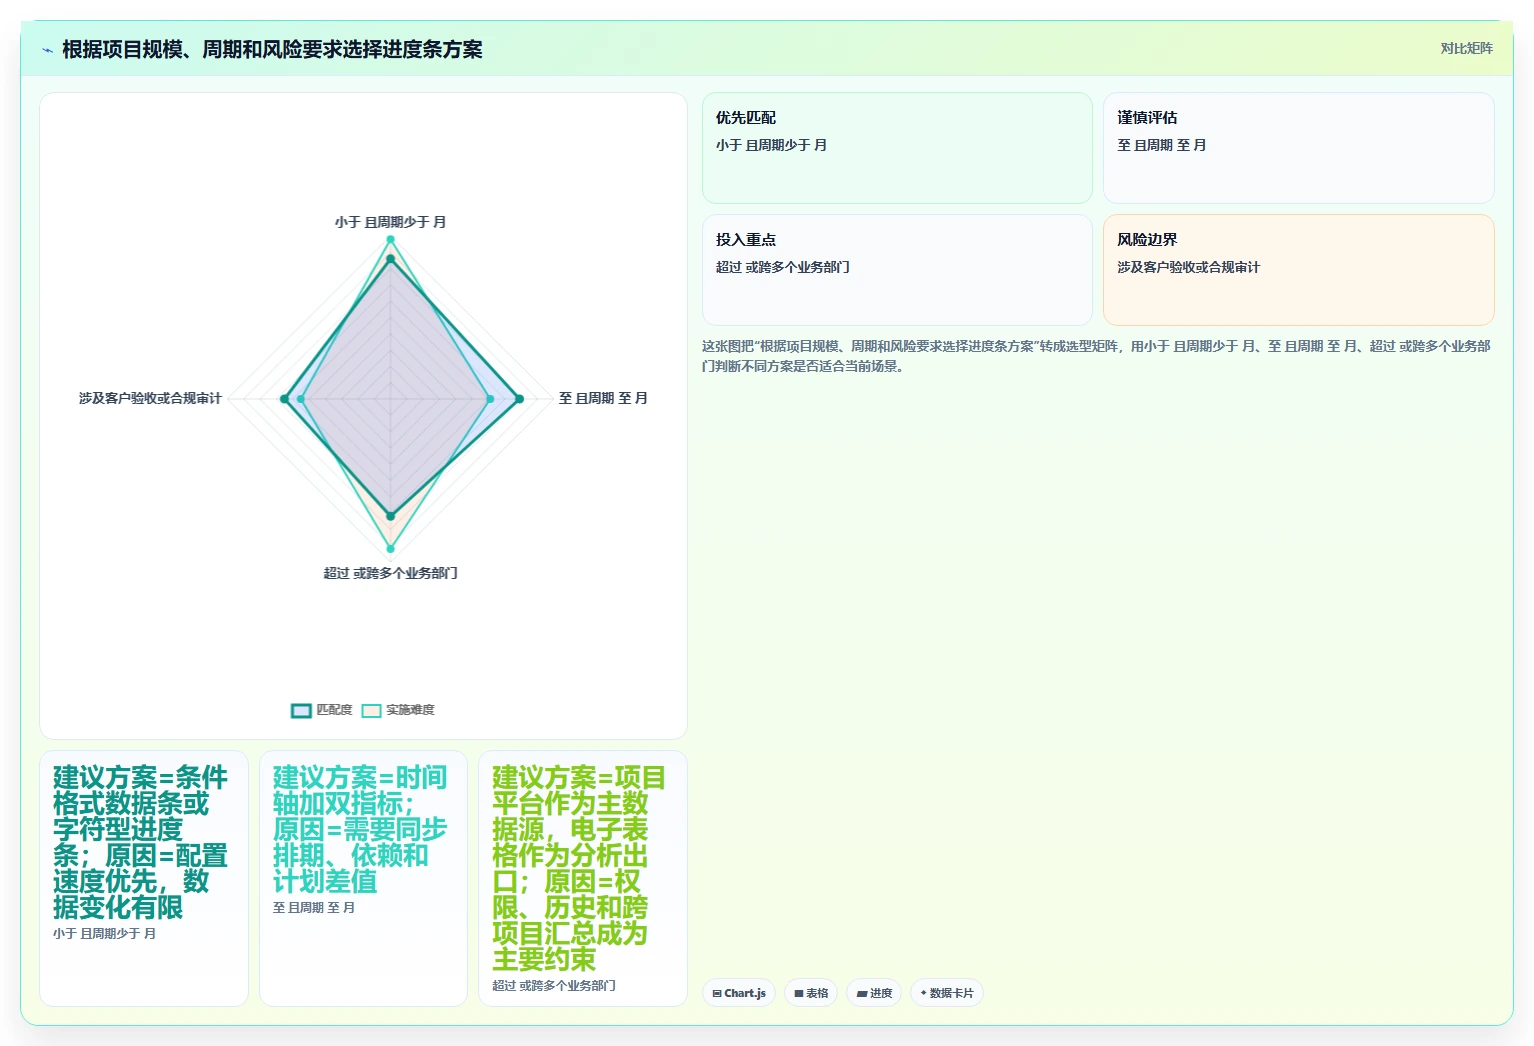Click the header title 根据项目规模、周期和风险要求选择进度条方案

click(x=272, y=49)
